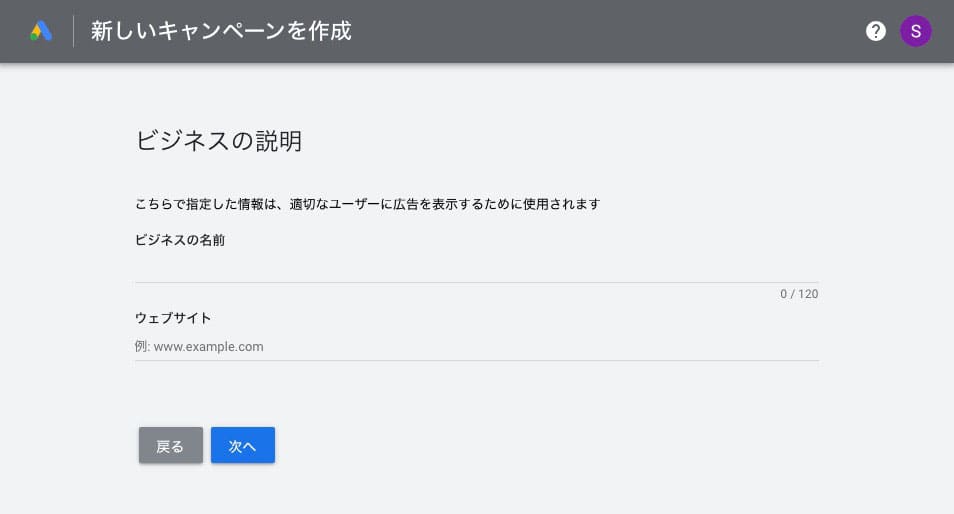Click the ウェブサイト field label
This screenshot has height=514, width=954.
(173, 318)
